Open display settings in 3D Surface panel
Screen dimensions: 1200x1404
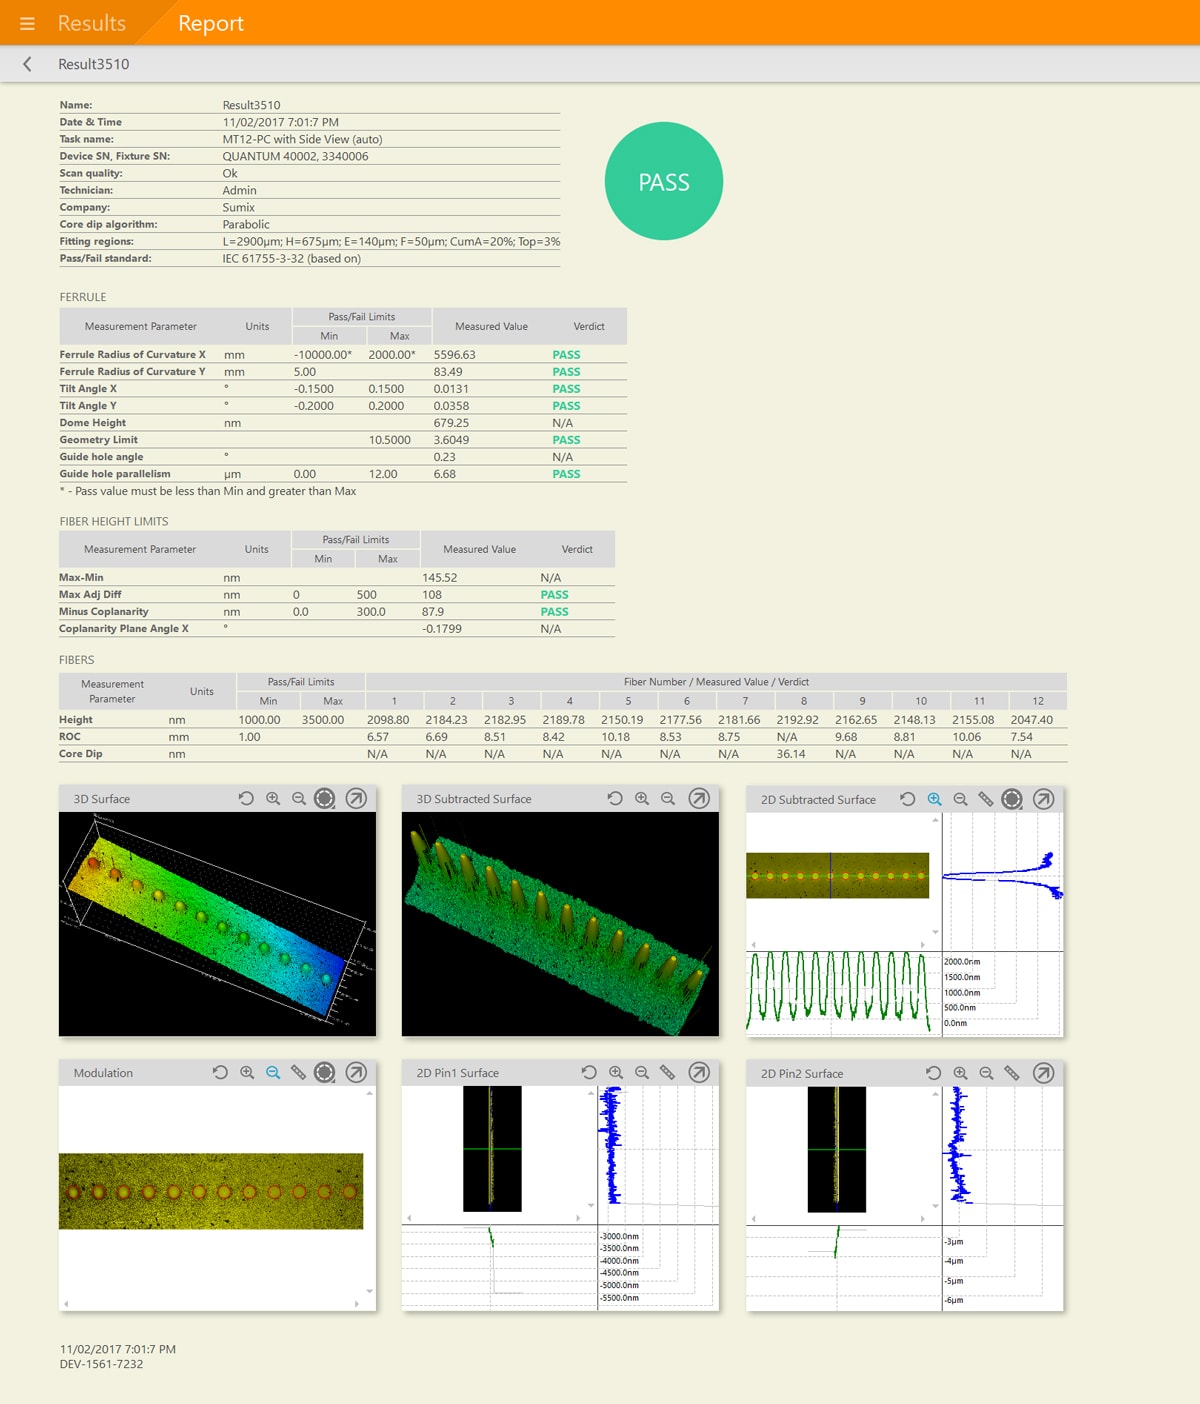[325, 798]
